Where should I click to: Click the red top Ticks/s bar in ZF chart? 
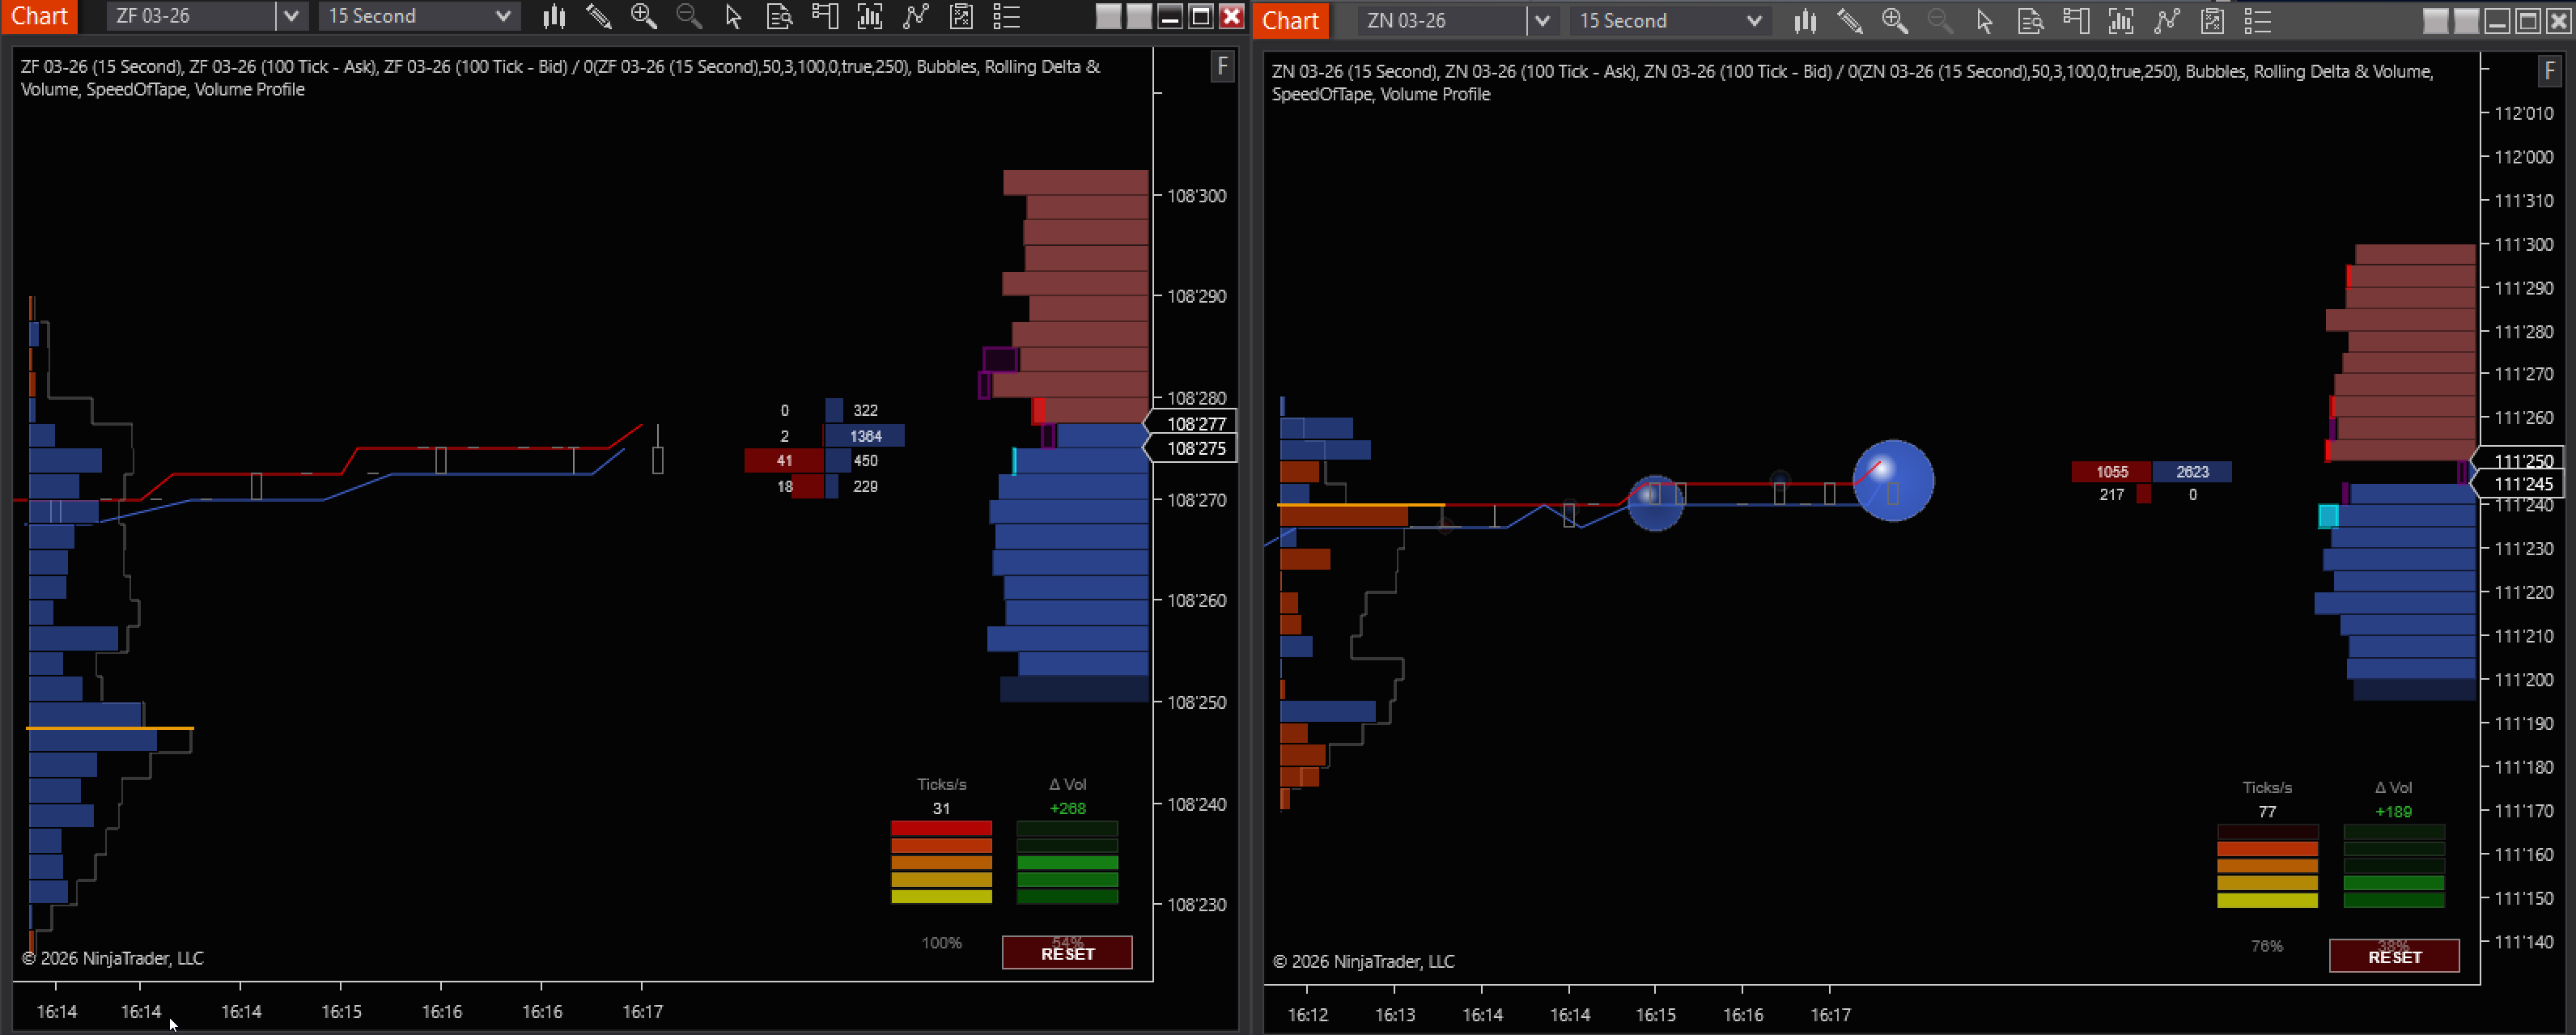point(941,828)
